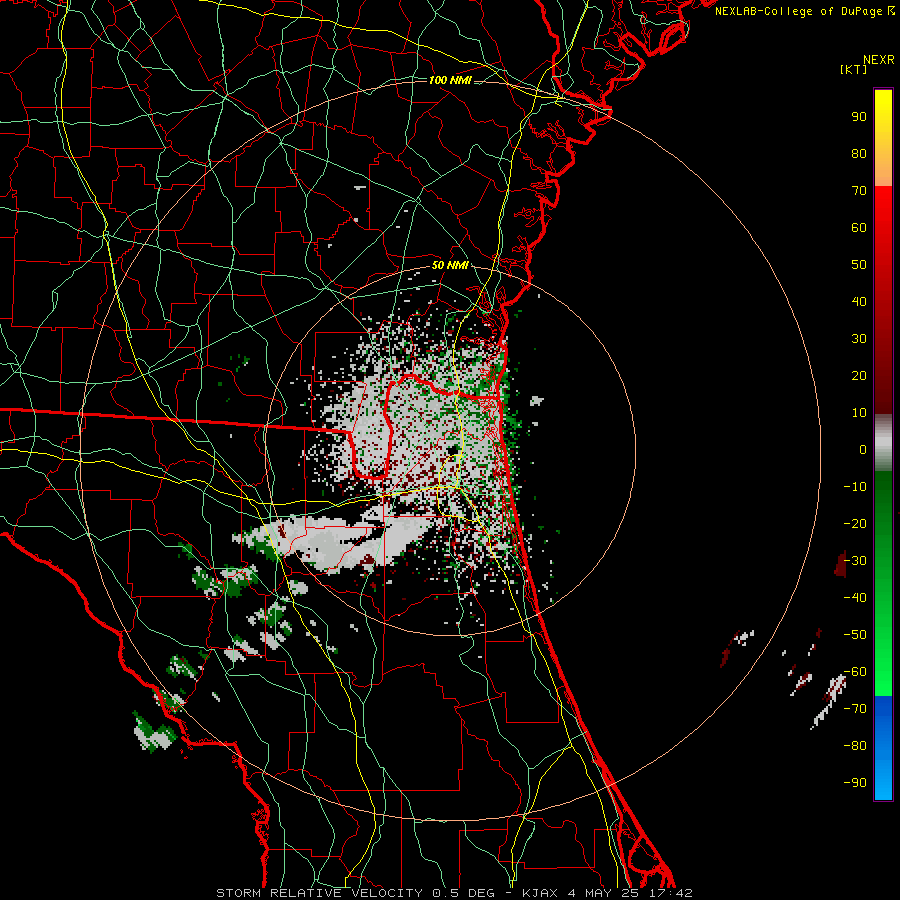Click the 50 NMI range ring label

pos(450,265)
